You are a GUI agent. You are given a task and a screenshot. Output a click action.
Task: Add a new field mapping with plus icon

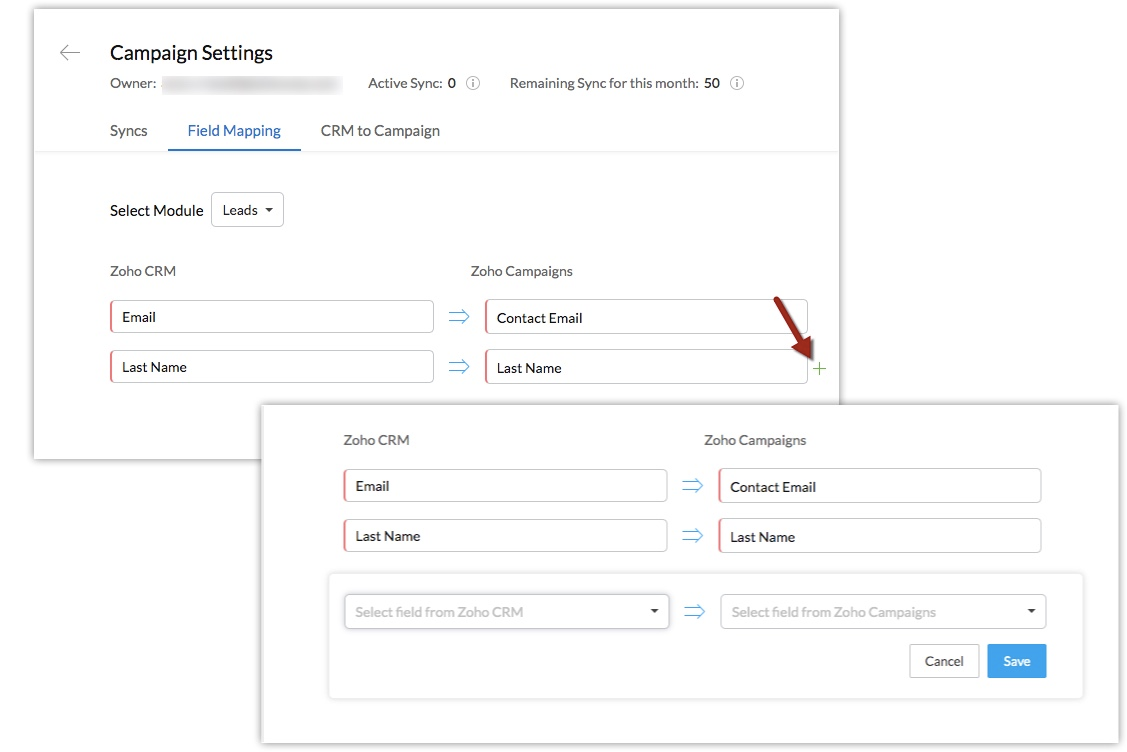point(819,369)
